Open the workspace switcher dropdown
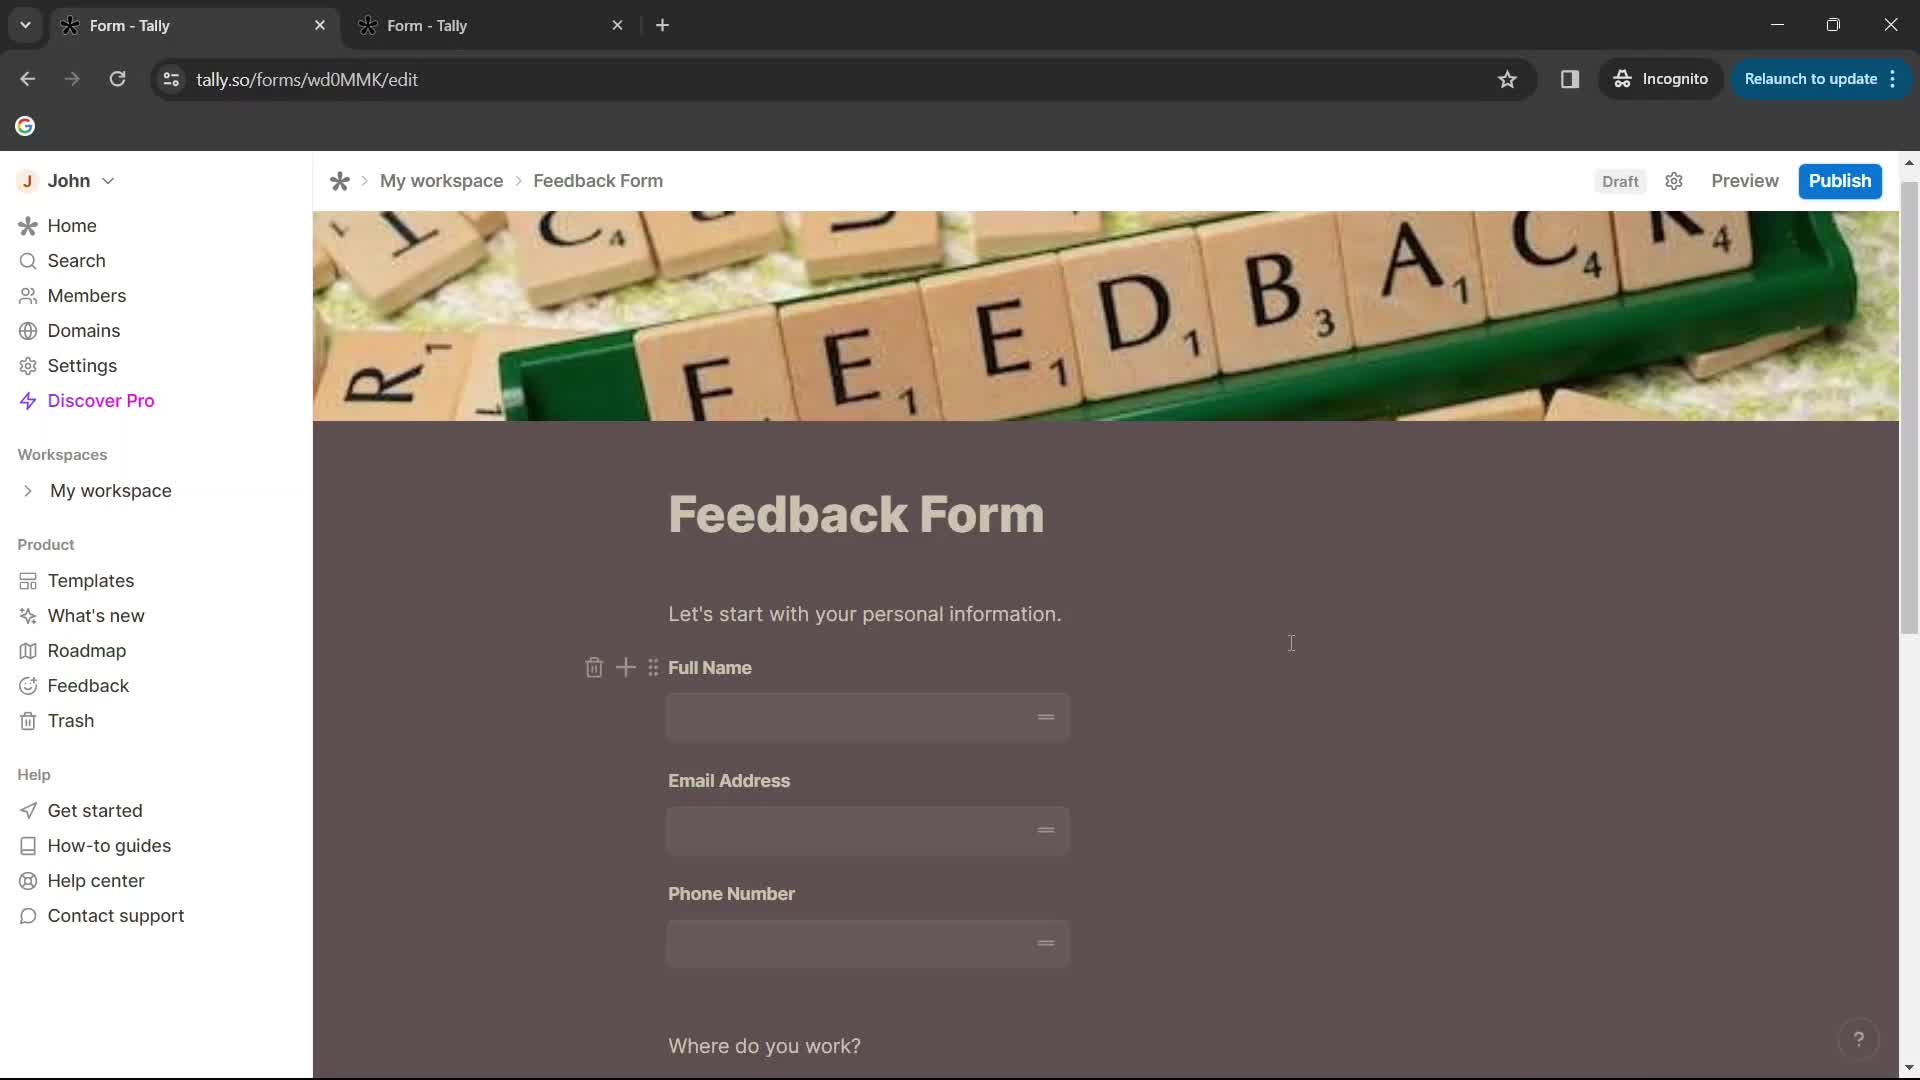The width and height of the screenshot is (1920, 1080). 67,181
